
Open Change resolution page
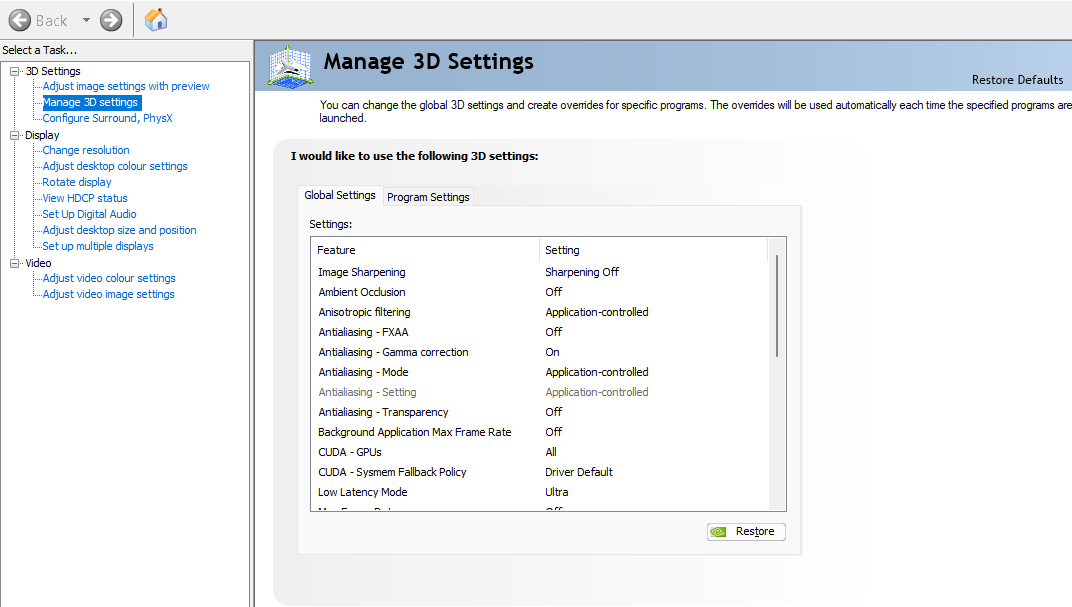click(86, 150)
